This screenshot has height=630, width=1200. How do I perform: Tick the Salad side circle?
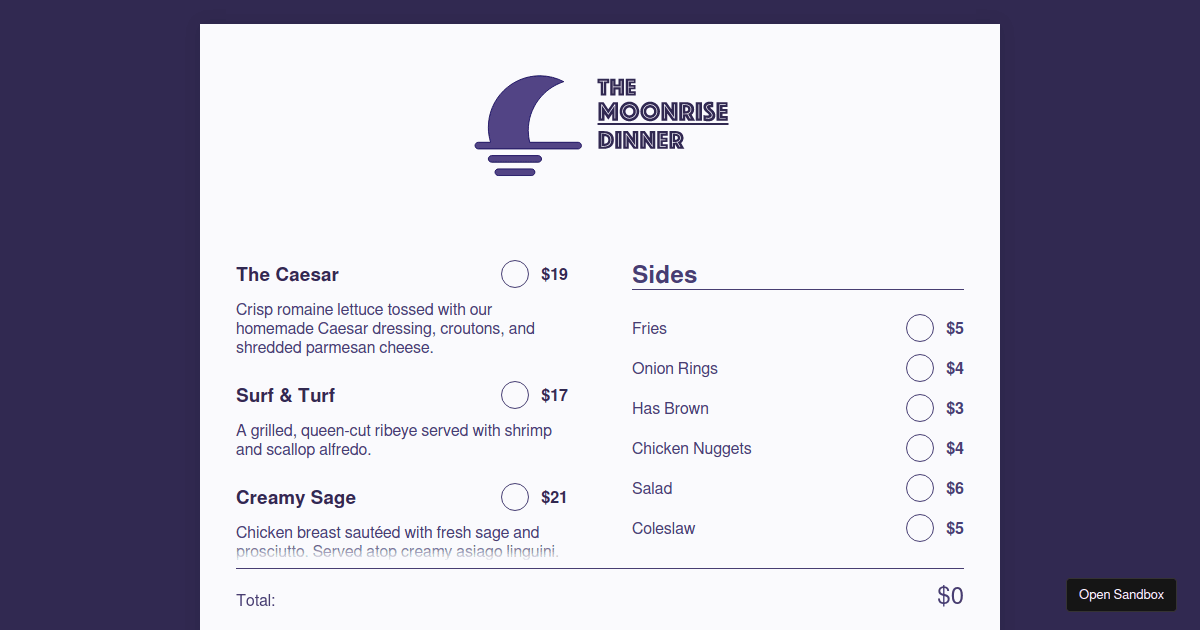tap(920, 488)
